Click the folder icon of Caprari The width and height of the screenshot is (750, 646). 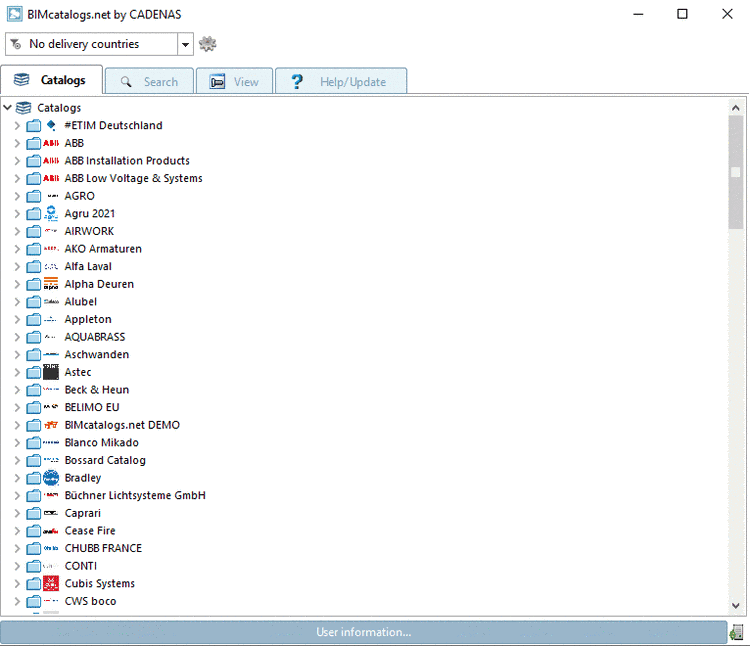click(33, 513)
